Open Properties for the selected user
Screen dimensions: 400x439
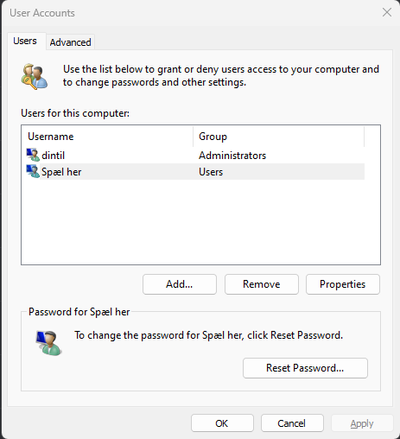point(343,284)
